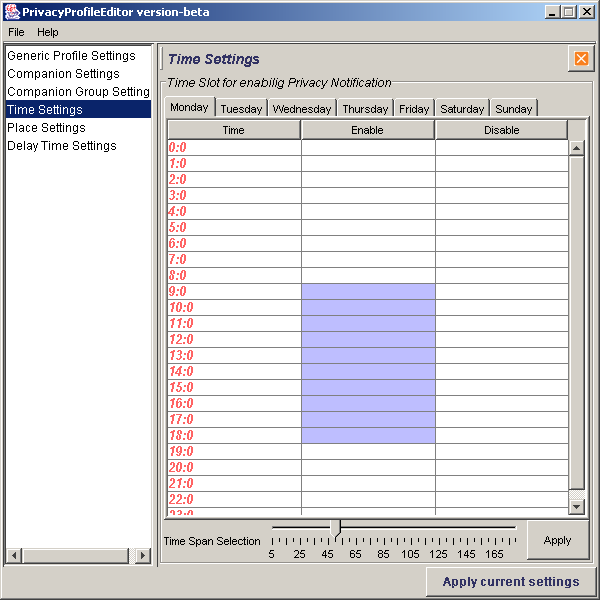Click the Enable column header
This screenshot has height=600, width=600.
368,130
